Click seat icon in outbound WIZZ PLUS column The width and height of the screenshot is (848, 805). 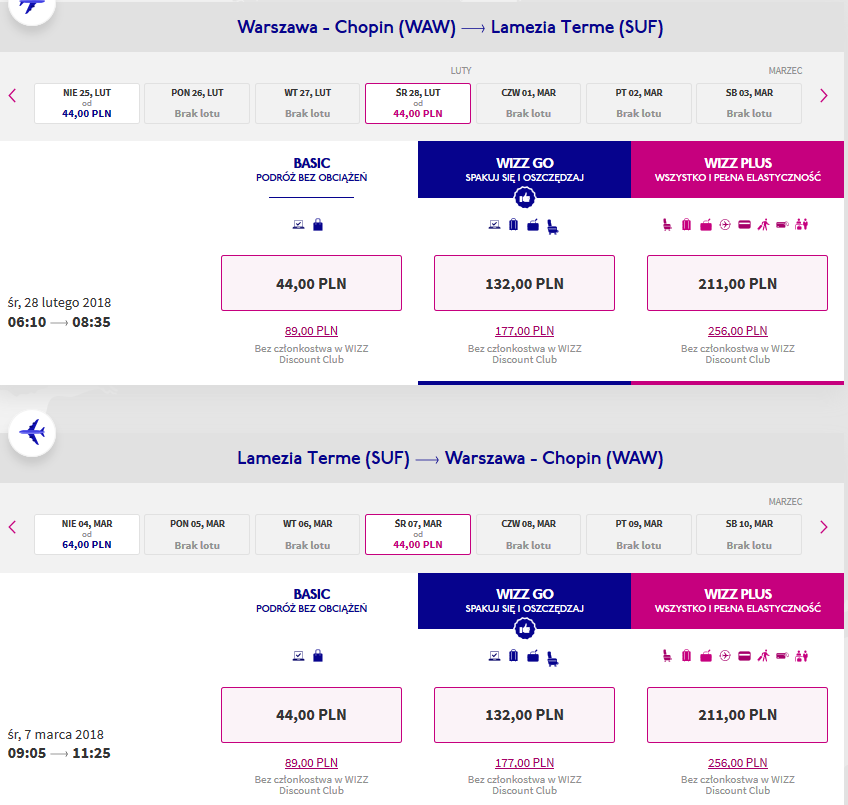point(667,225)
